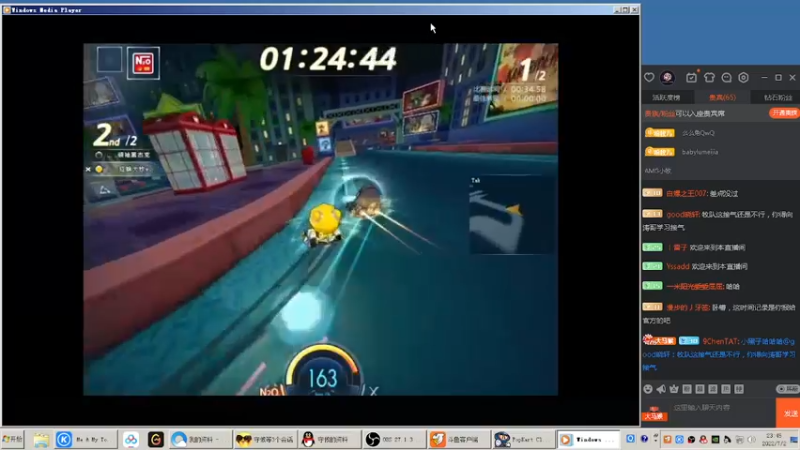Screen dimensions: 800x450
Task: Open the daily task calendar icon
Action: pyautogui.click(x=691, y=78)
